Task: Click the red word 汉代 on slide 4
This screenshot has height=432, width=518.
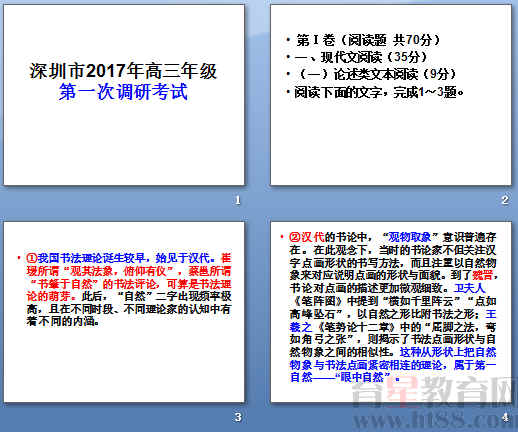Action: point(313,237)
